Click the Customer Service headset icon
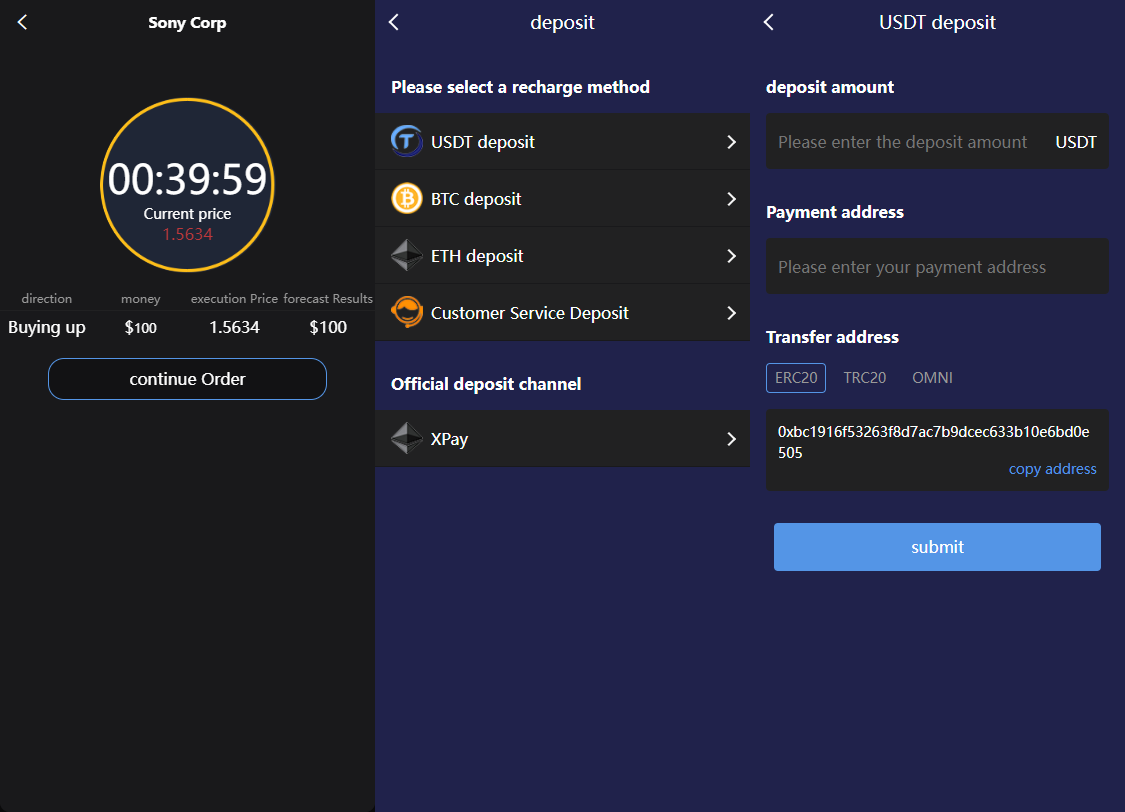The width and height of the screenshot is (1125, 812). pos(407,313)
